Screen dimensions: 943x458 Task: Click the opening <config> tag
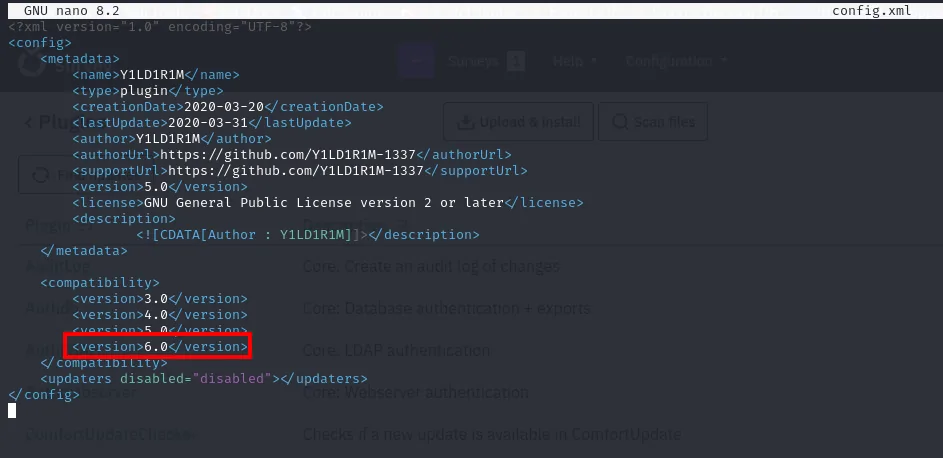(40, 43)
